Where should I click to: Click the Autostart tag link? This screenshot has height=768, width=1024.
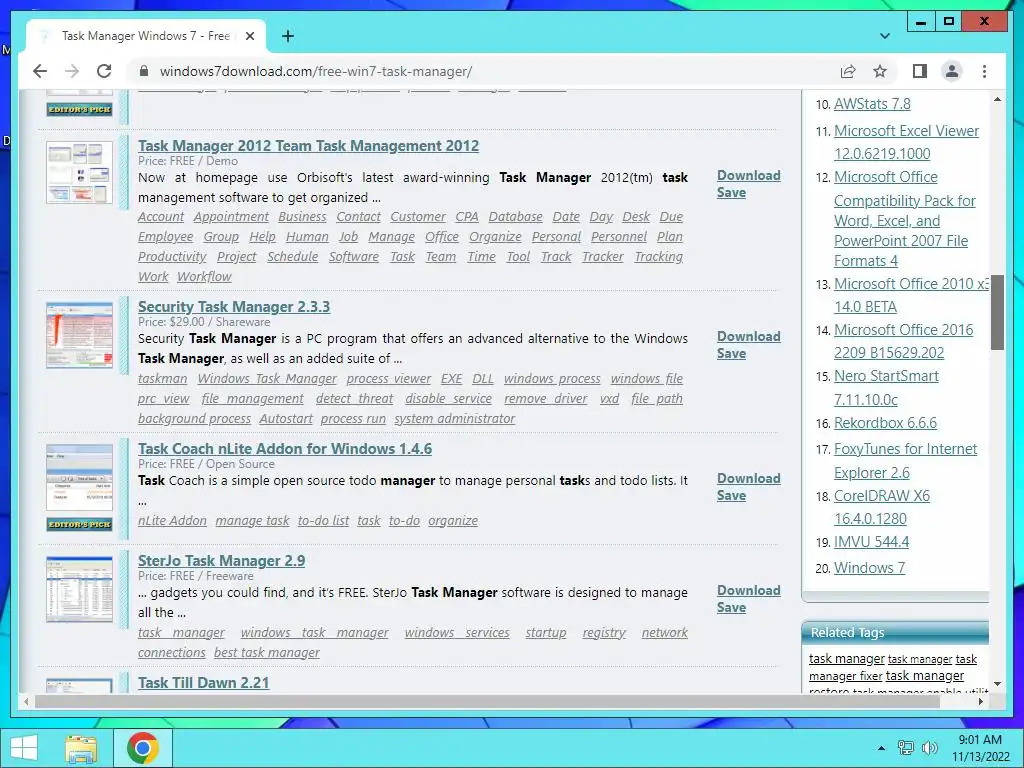pyautogui.click(x=286, y=419)
